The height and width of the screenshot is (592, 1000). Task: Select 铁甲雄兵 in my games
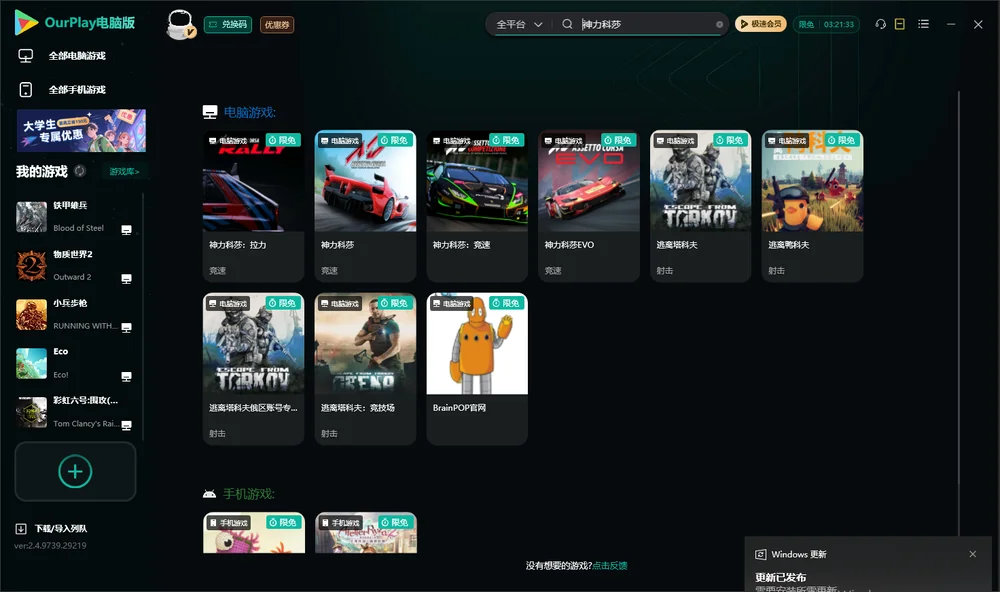click(x=73, y=216)
